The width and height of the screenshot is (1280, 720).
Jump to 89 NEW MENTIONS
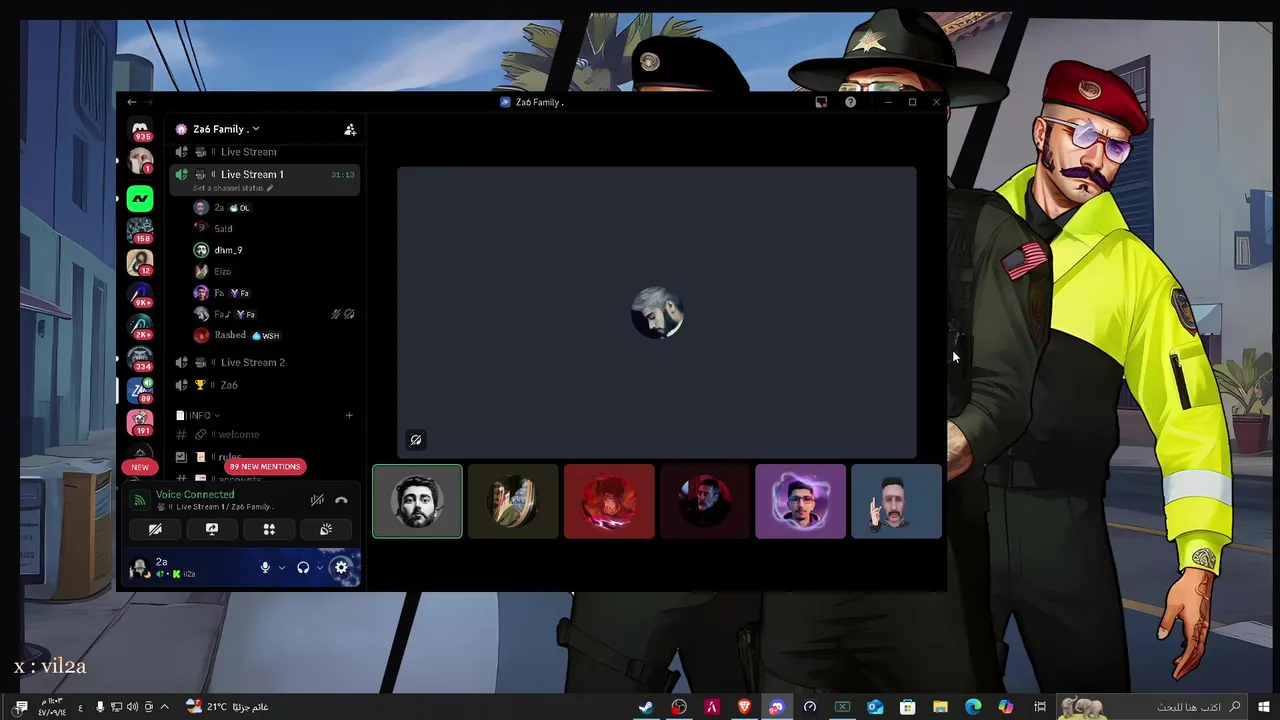point(265,466)
